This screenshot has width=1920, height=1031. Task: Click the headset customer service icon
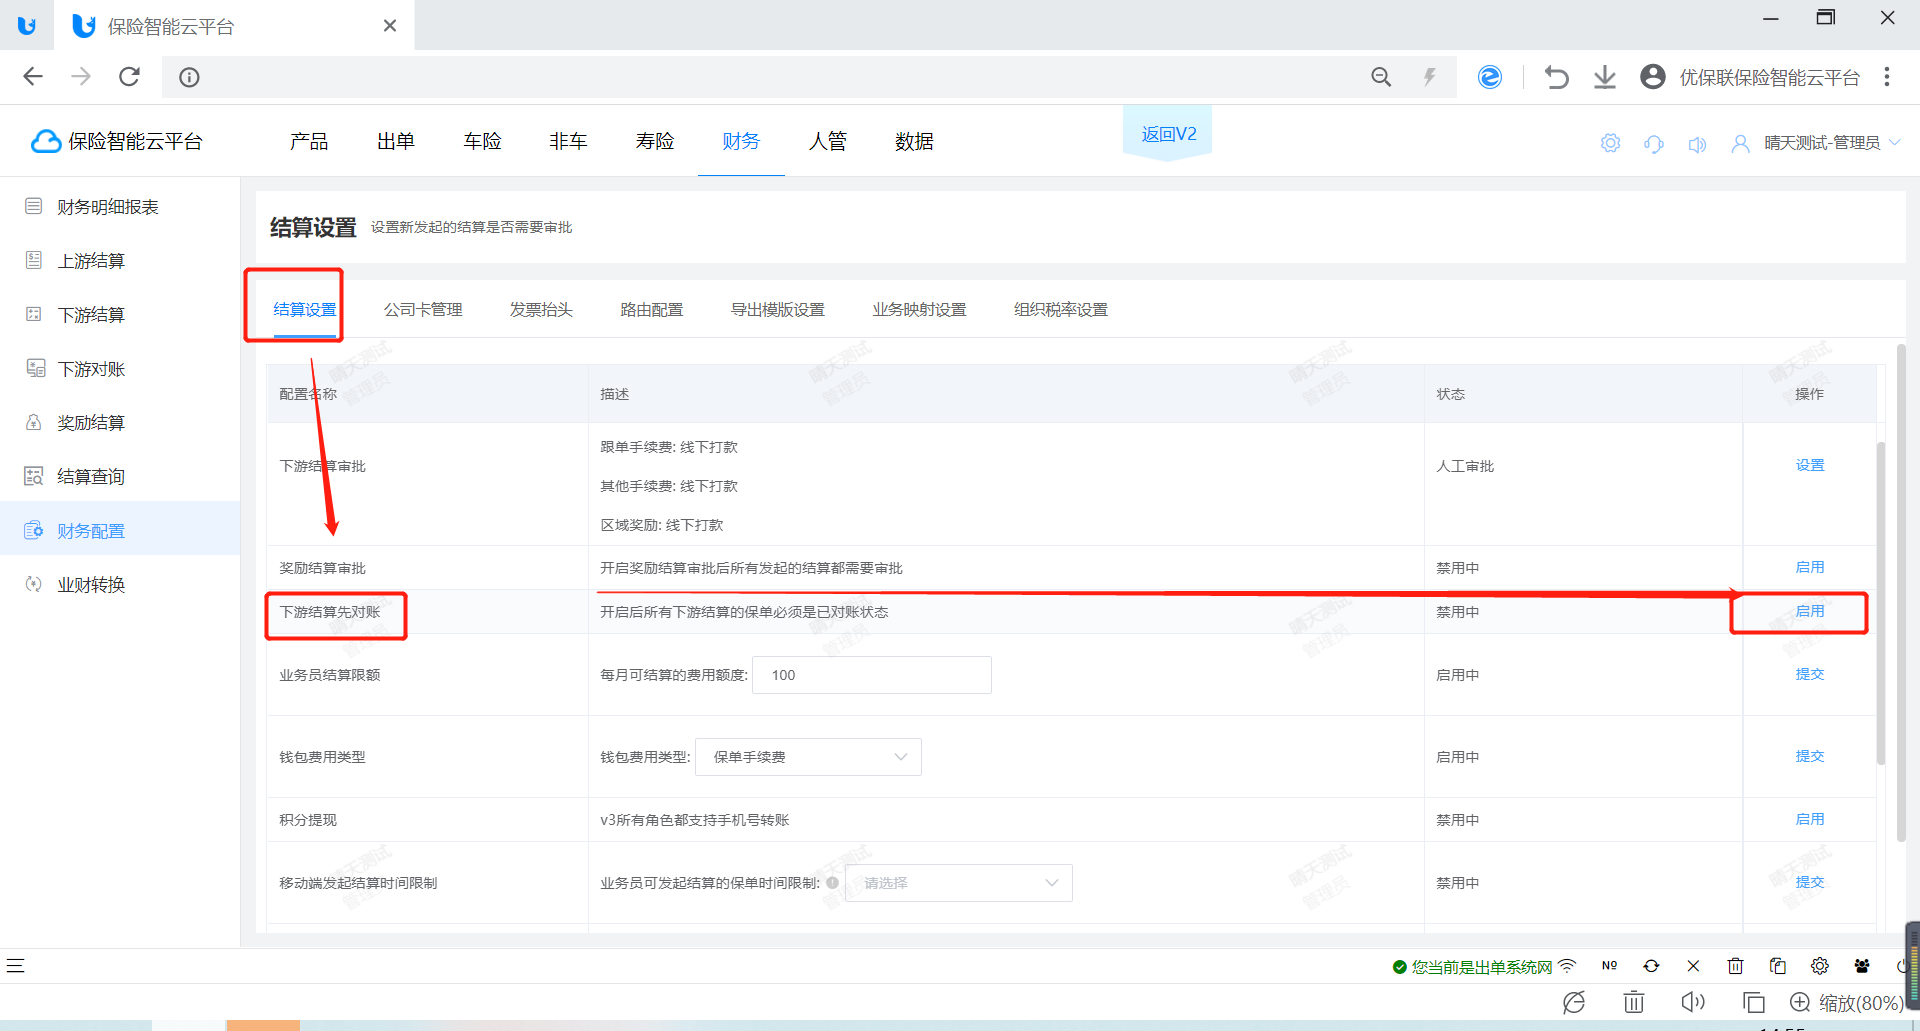pos(1654,143)
